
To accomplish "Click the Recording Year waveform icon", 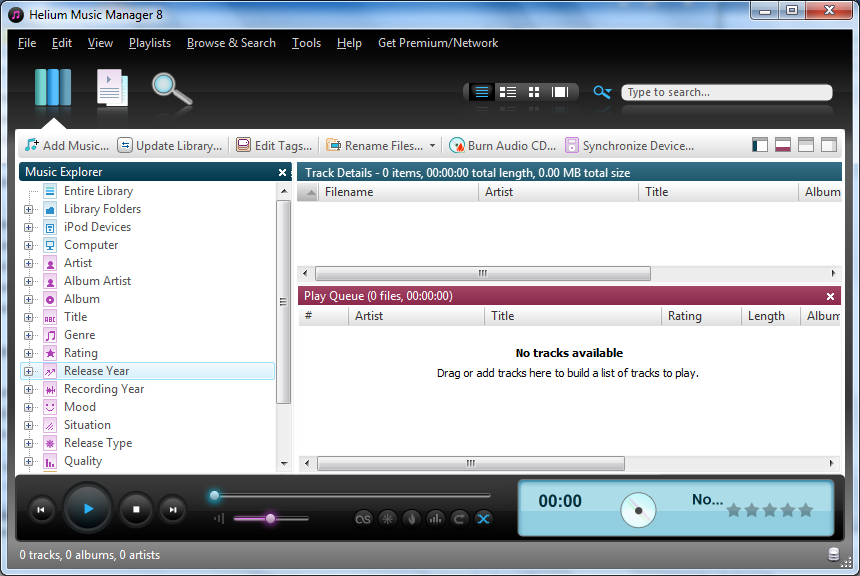I will pos(50,389).
